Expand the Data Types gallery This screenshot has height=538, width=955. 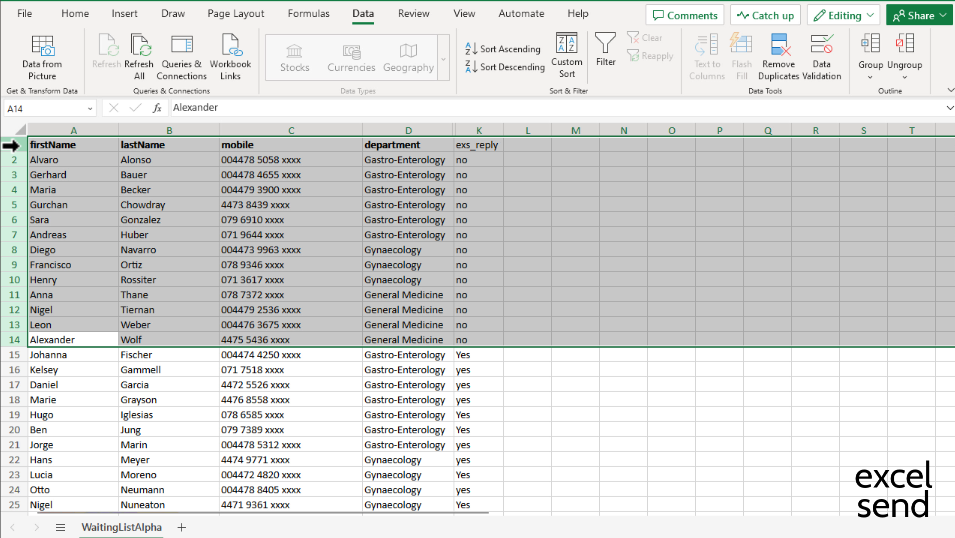pos(443,59)
